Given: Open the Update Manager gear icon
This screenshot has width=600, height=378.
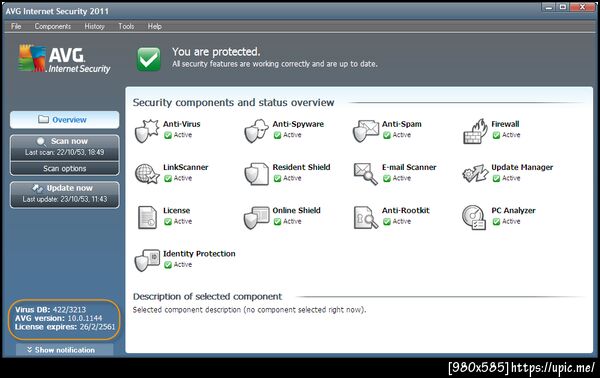Looking at the screenshot, I should click(x=475, y=174).
